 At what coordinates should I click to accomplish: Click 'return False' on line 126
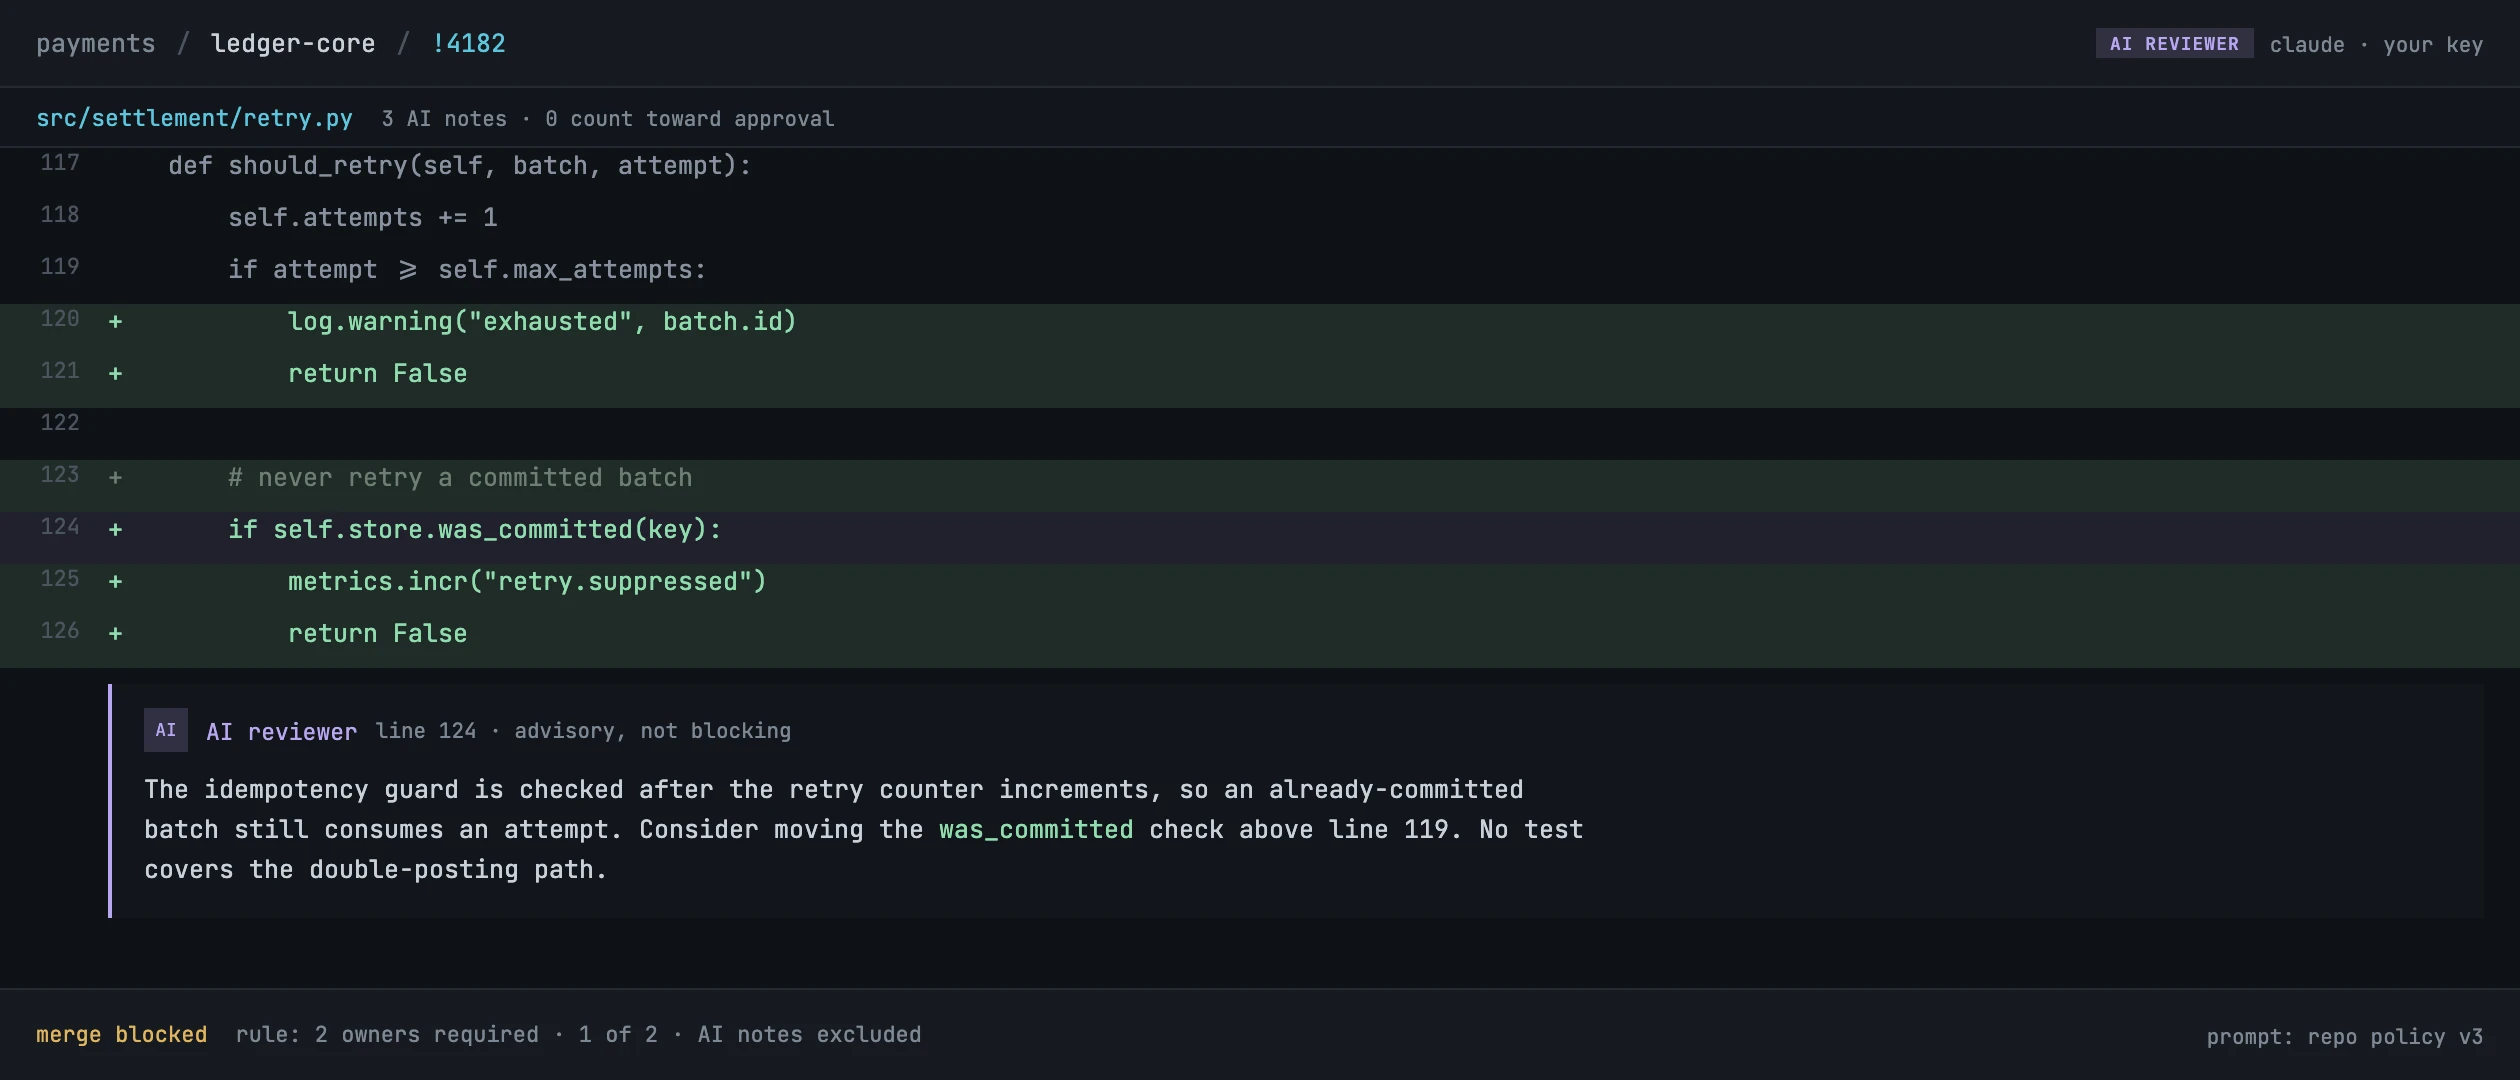pos(378,634)
